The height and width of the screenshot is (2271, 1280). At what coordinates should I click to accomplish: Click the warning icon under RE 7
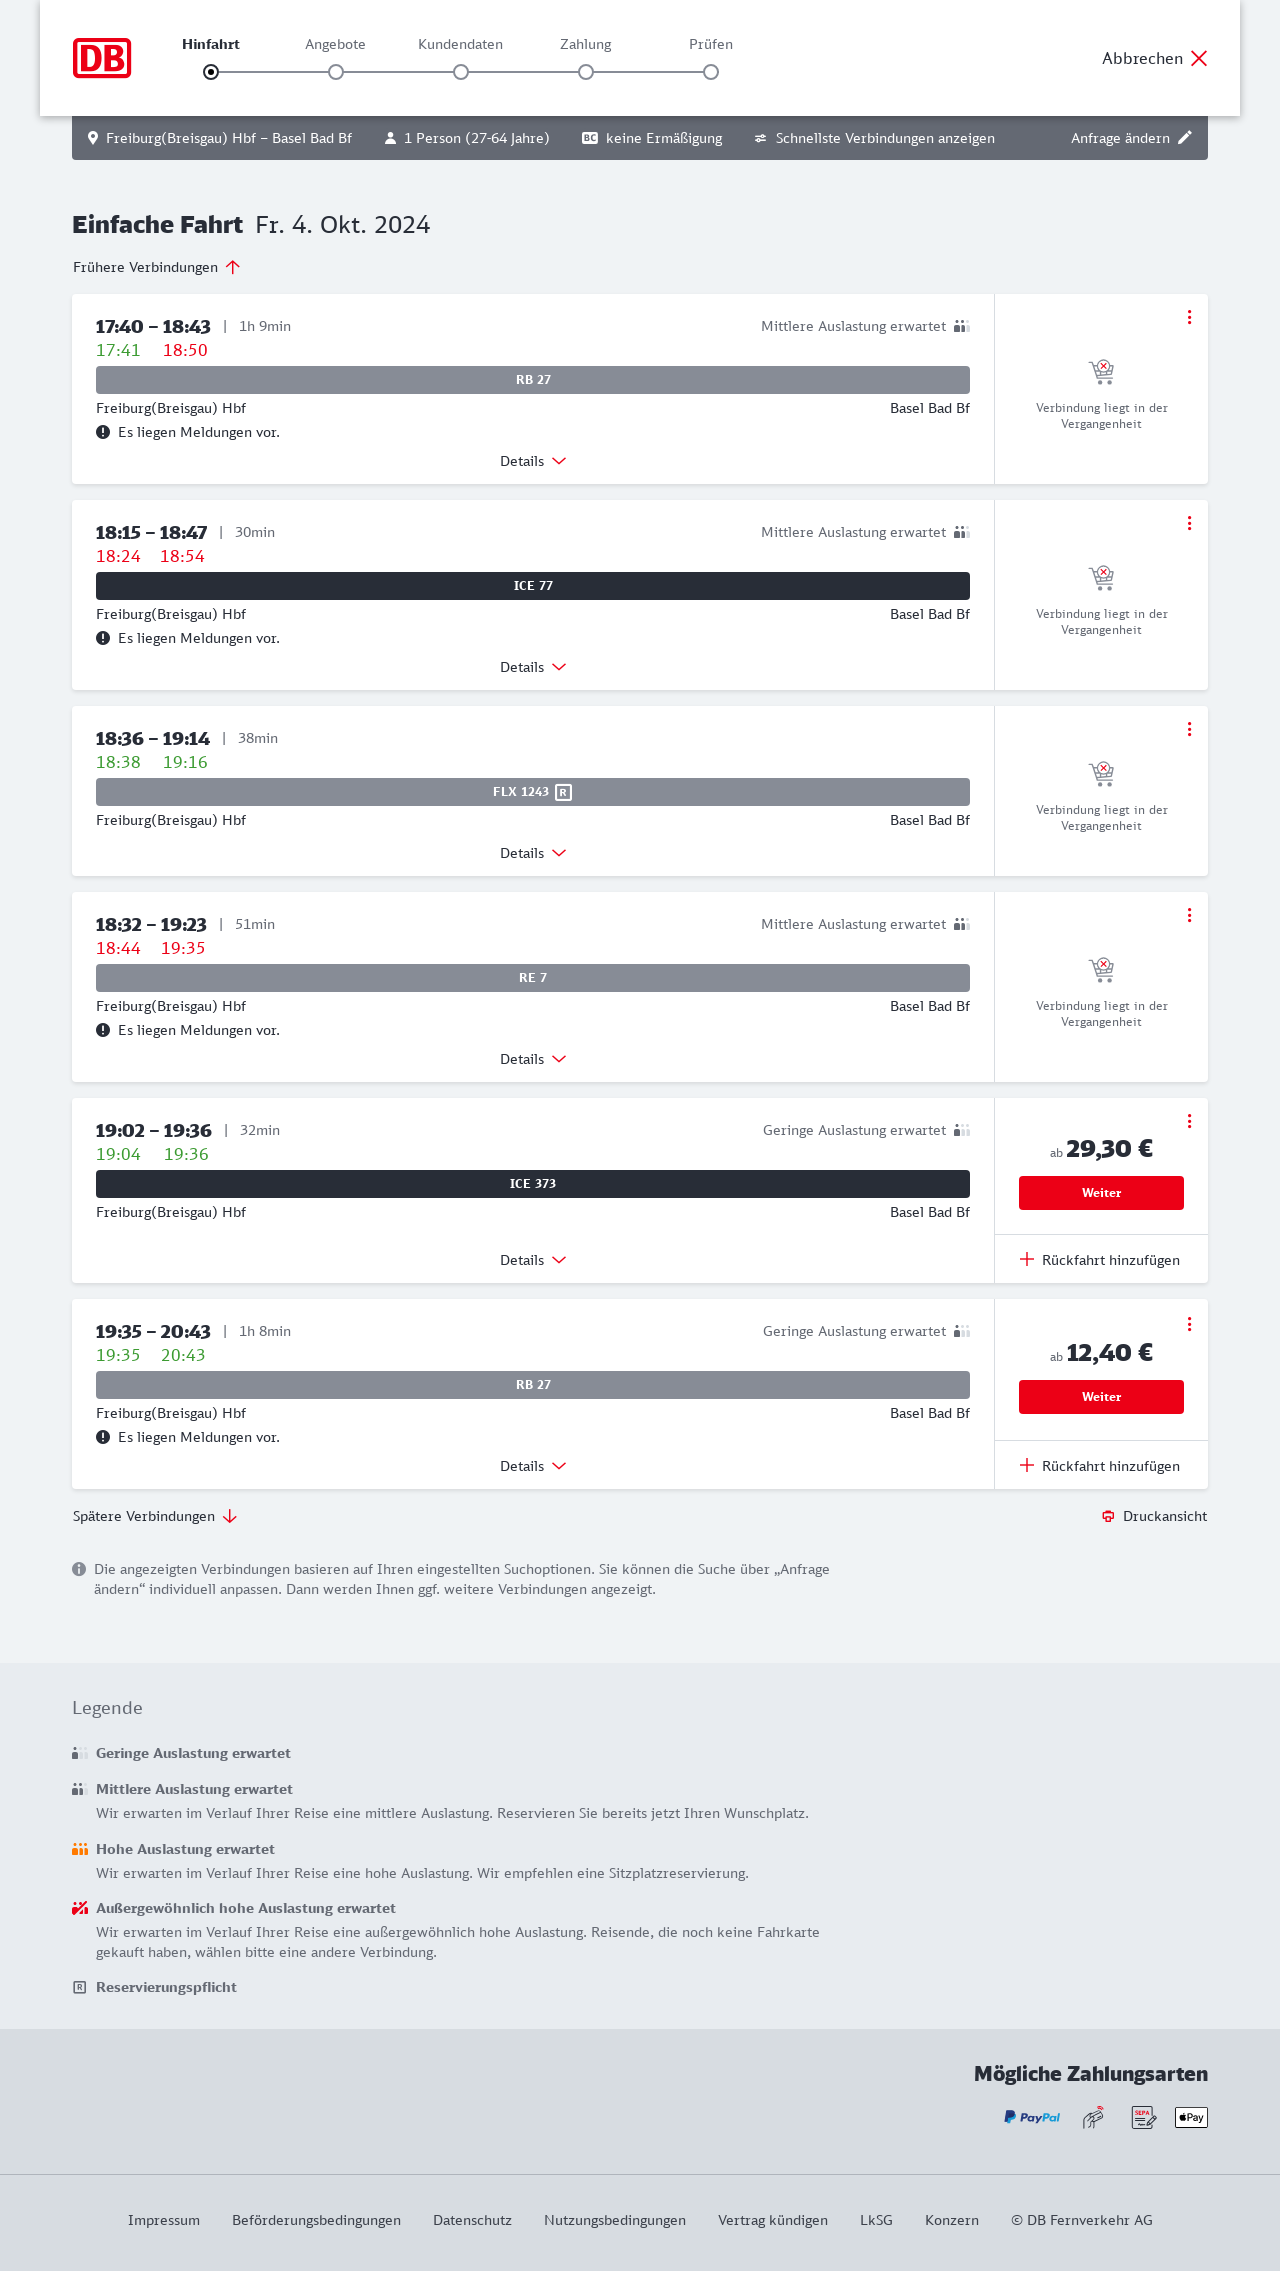(103, 1030)
